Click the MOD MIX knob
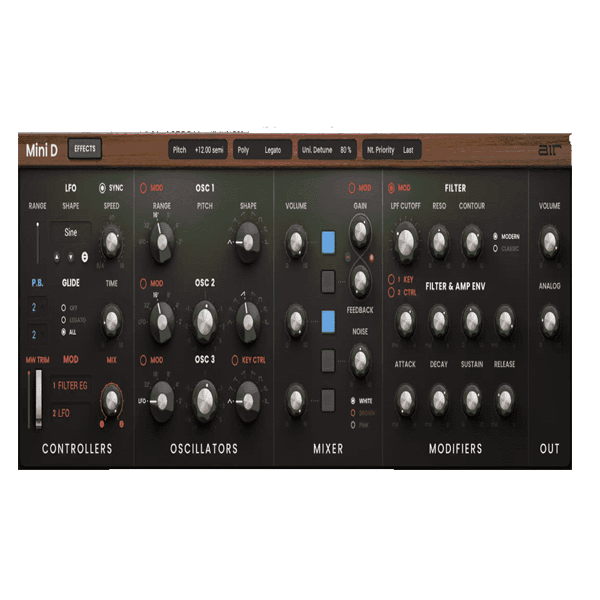 111,401
